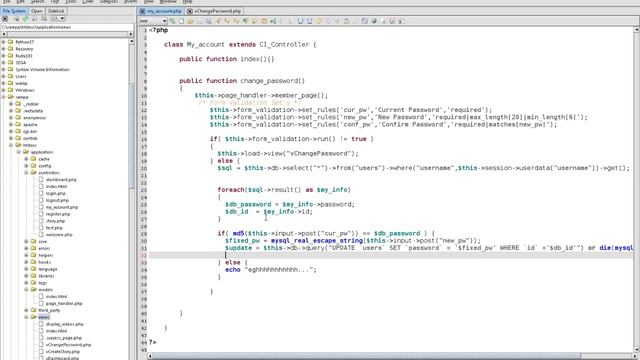Select the wamp folder
Screen dimensions: 640x360
click(21, 83)
